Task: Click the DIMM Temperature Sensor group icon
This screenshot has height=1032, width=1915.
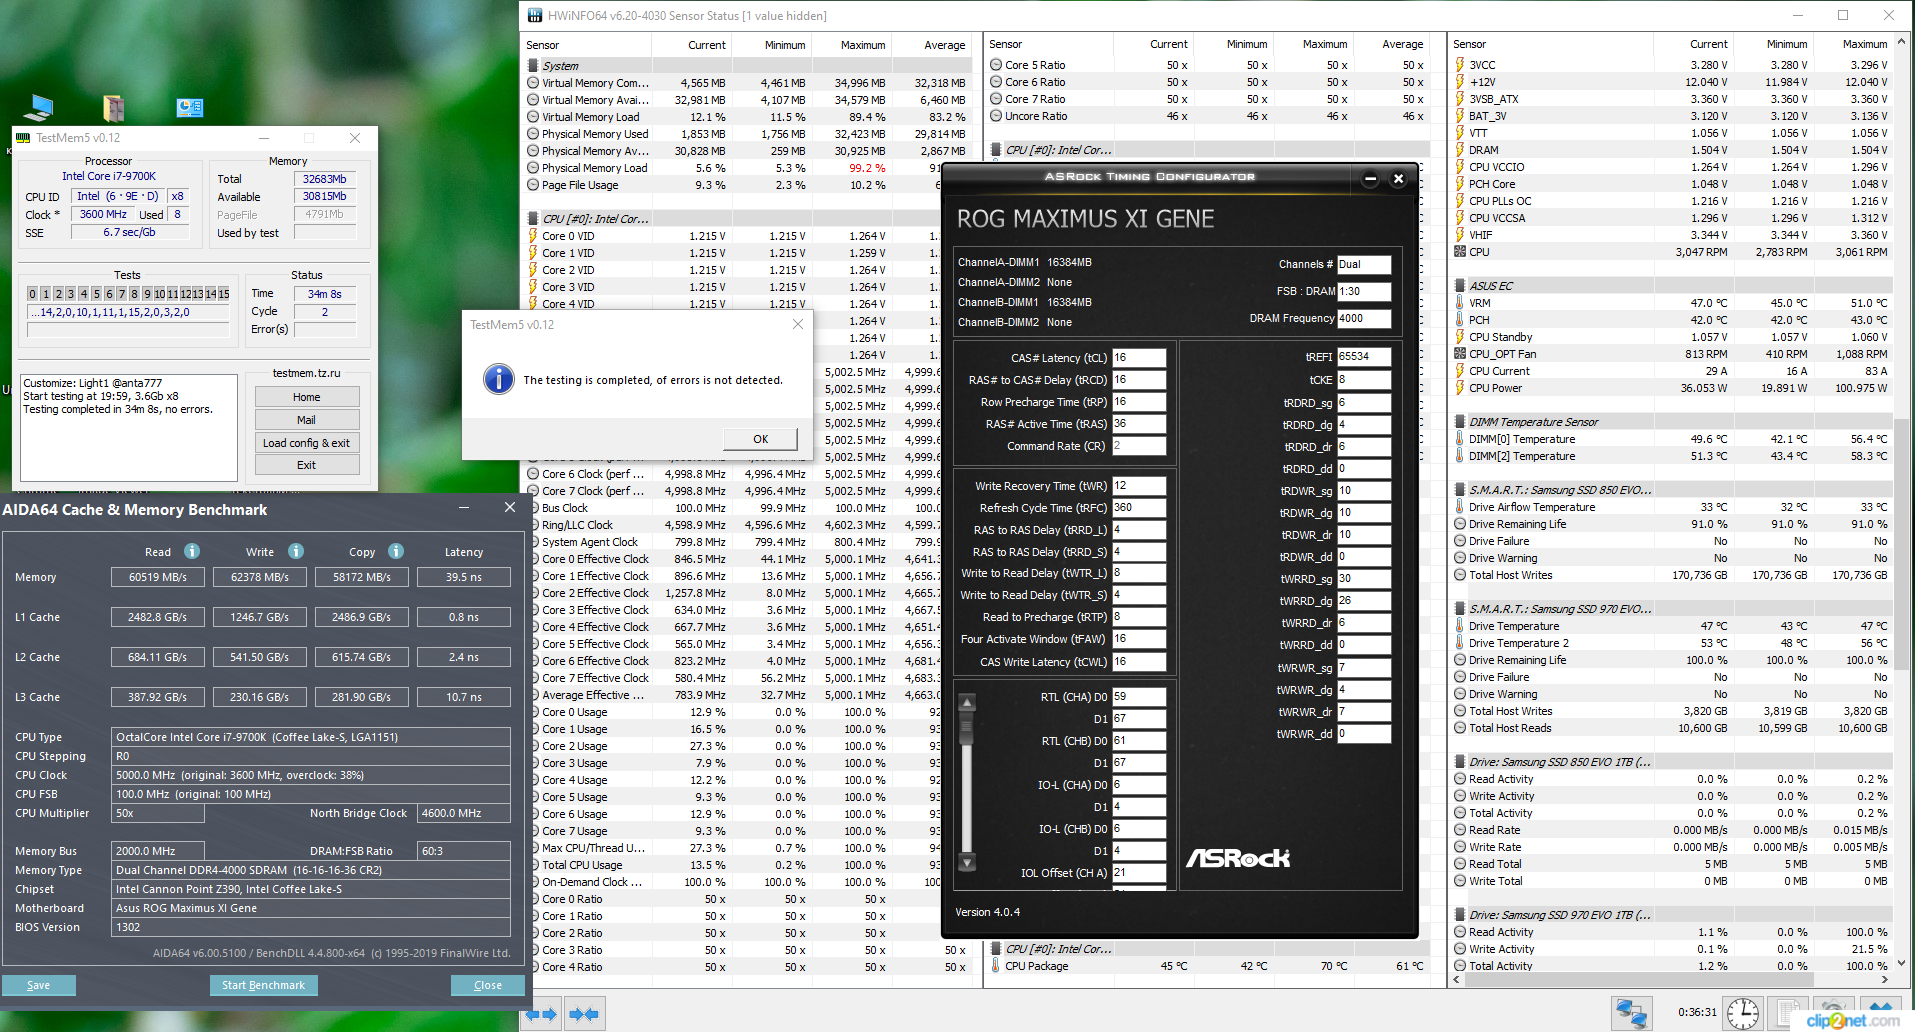Action: pyautogui.click(x=1460, y=422)
